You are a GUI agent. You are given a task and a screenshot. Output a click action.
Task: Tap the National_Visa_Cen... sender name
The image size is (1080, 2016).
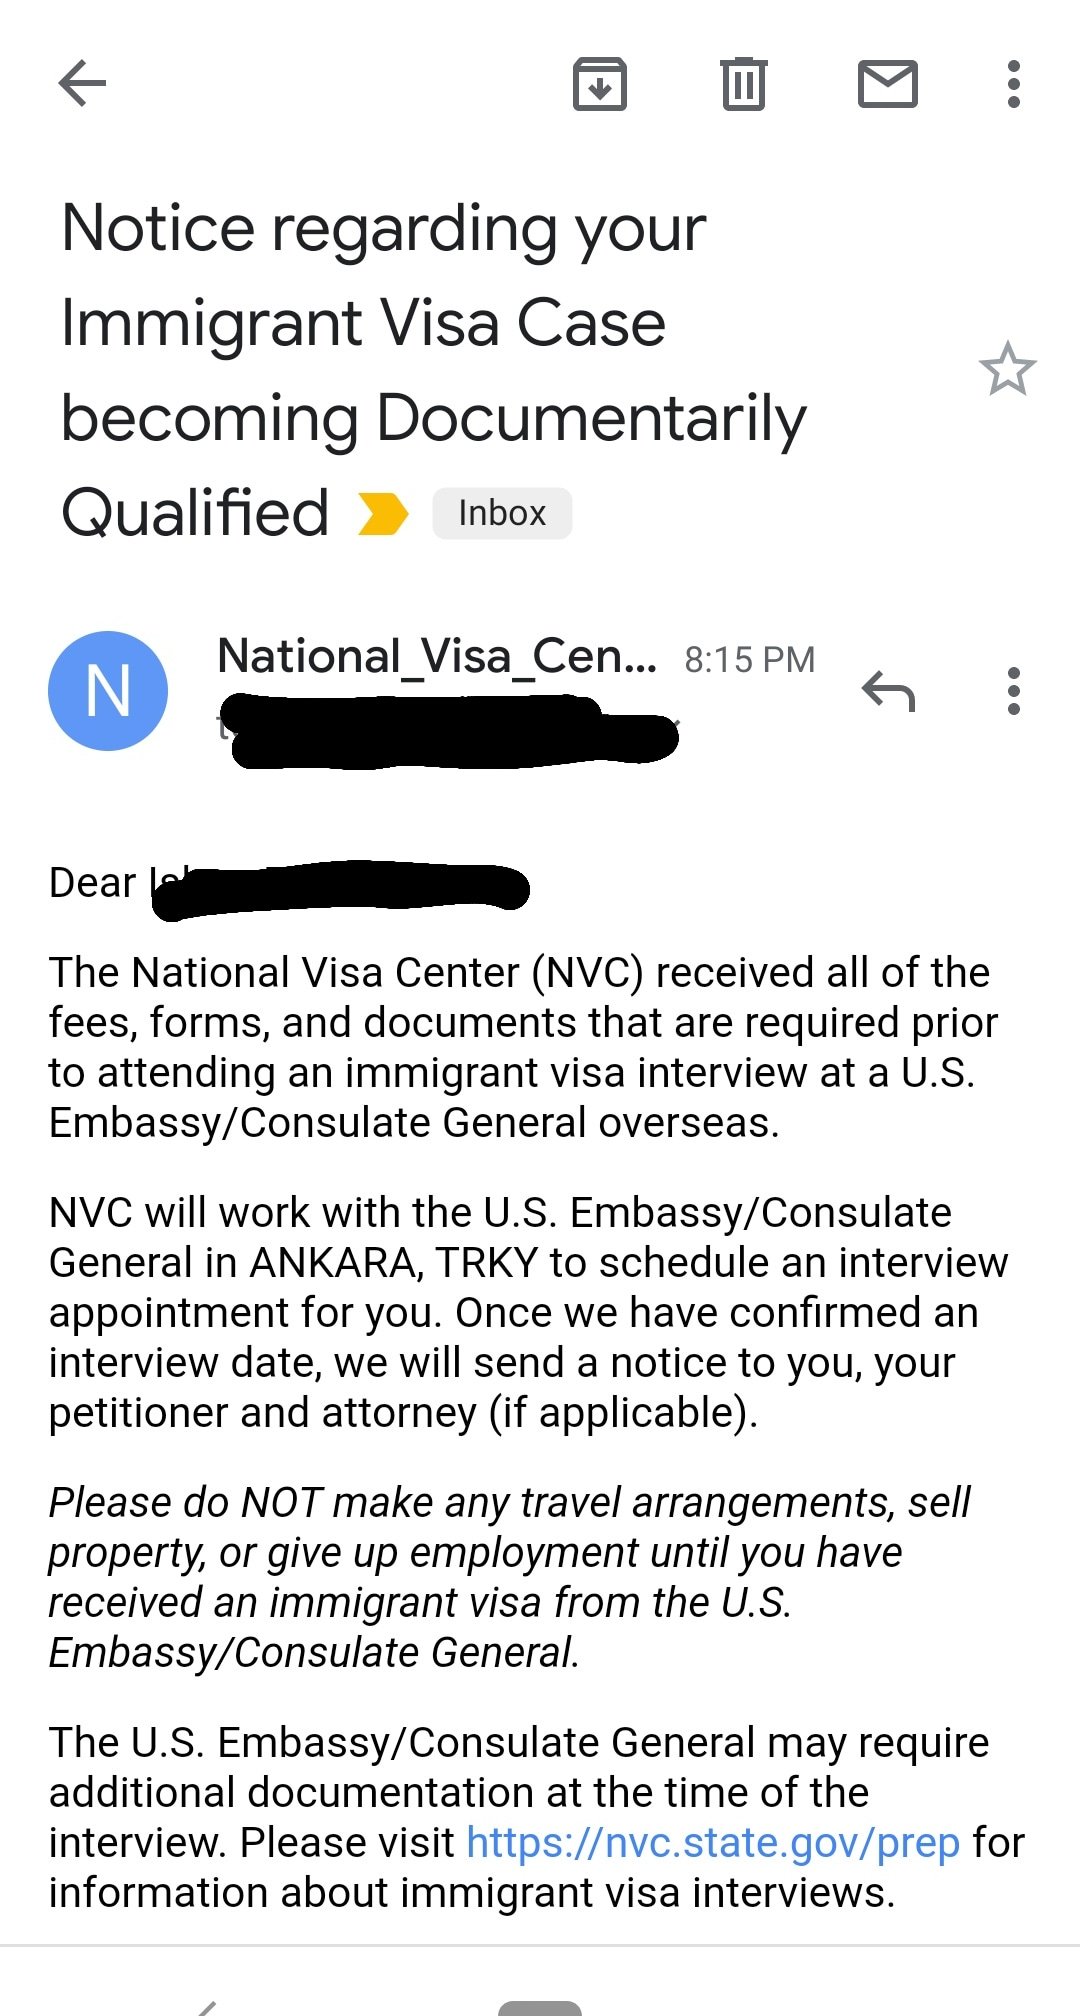click(x=437, y=657)
